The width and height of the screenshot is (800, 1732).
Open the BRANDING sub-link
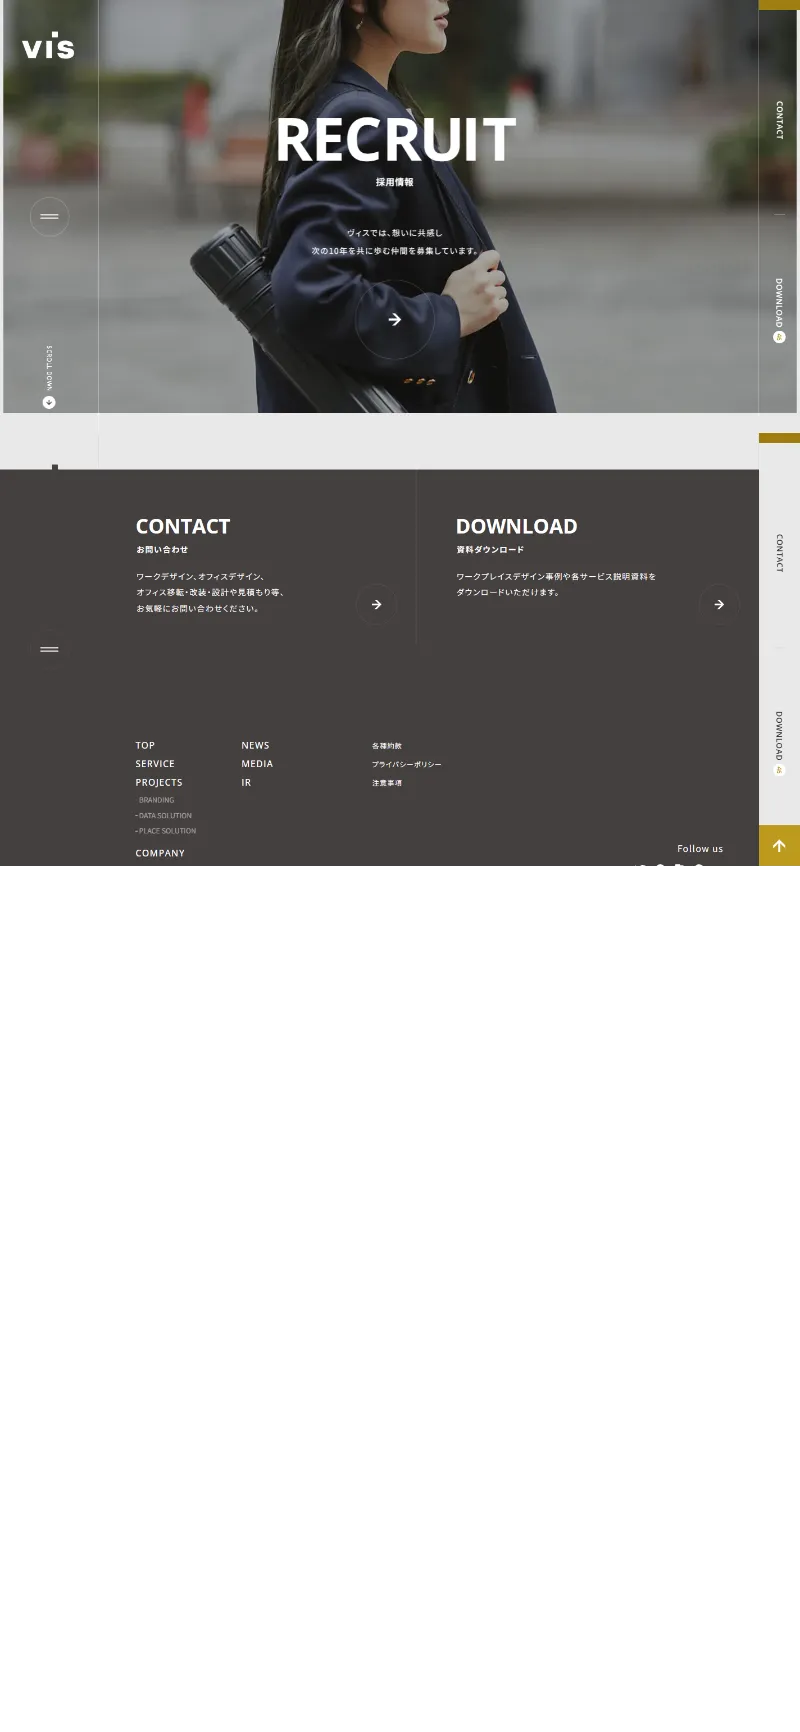click(156, 800)
